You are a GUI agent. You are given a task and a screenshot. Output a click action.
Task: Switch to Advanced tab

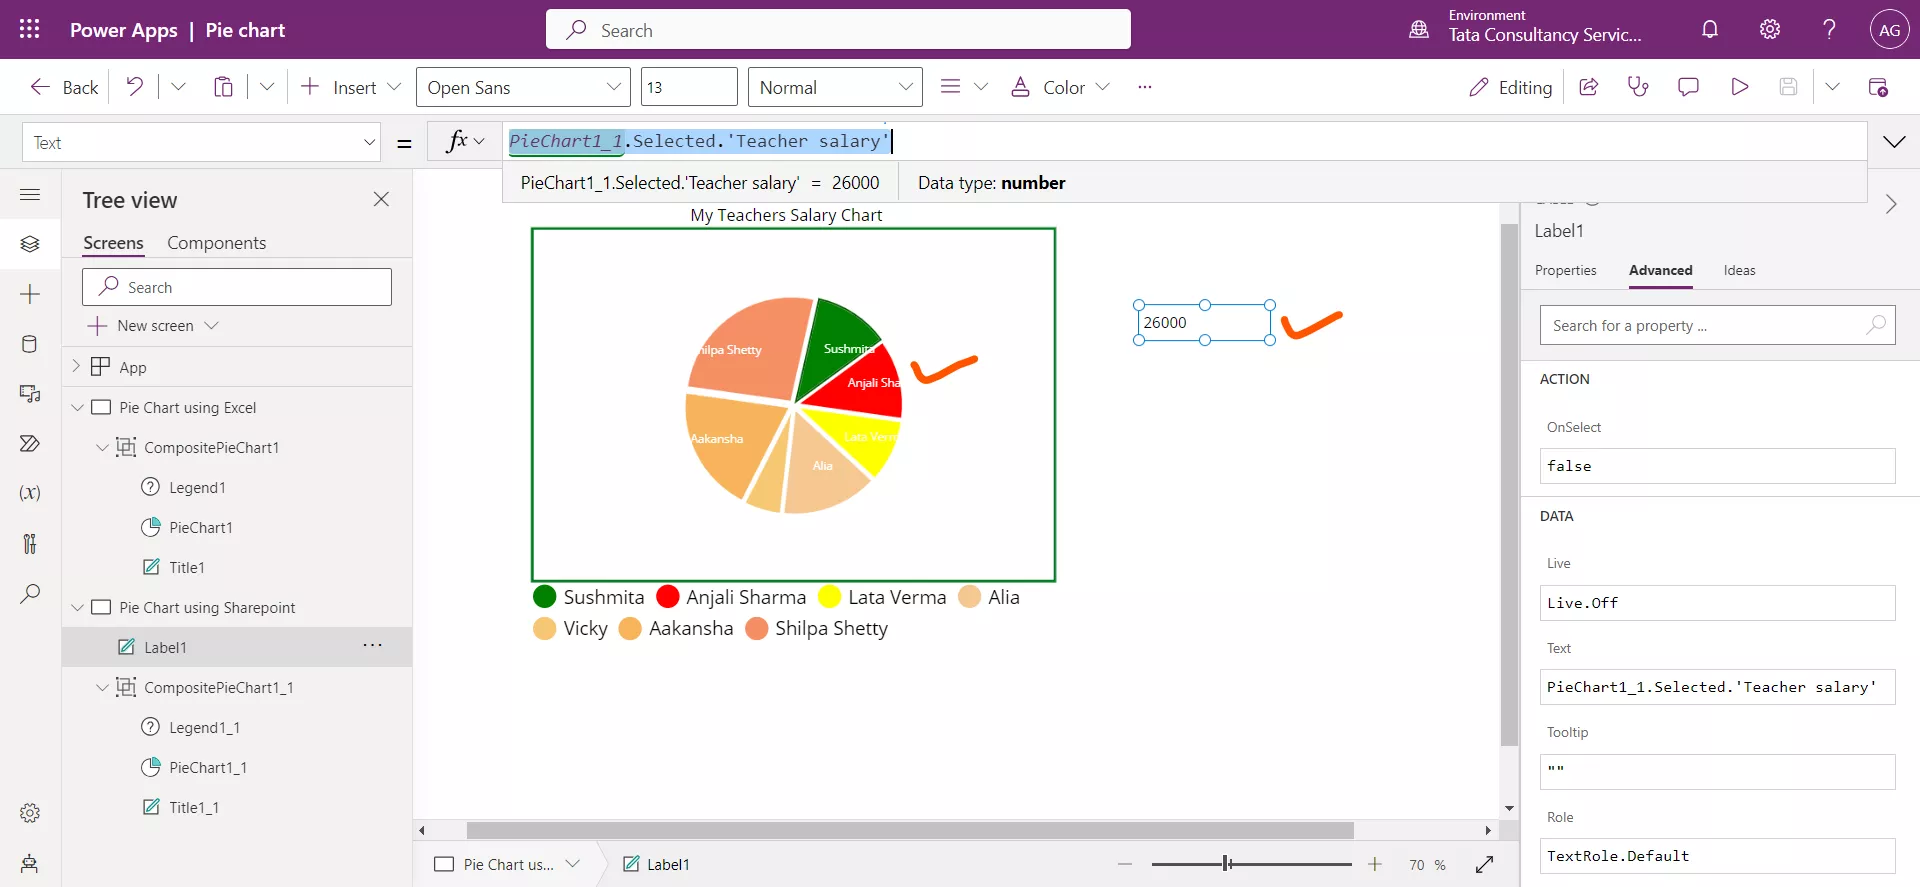point(1660,270)
